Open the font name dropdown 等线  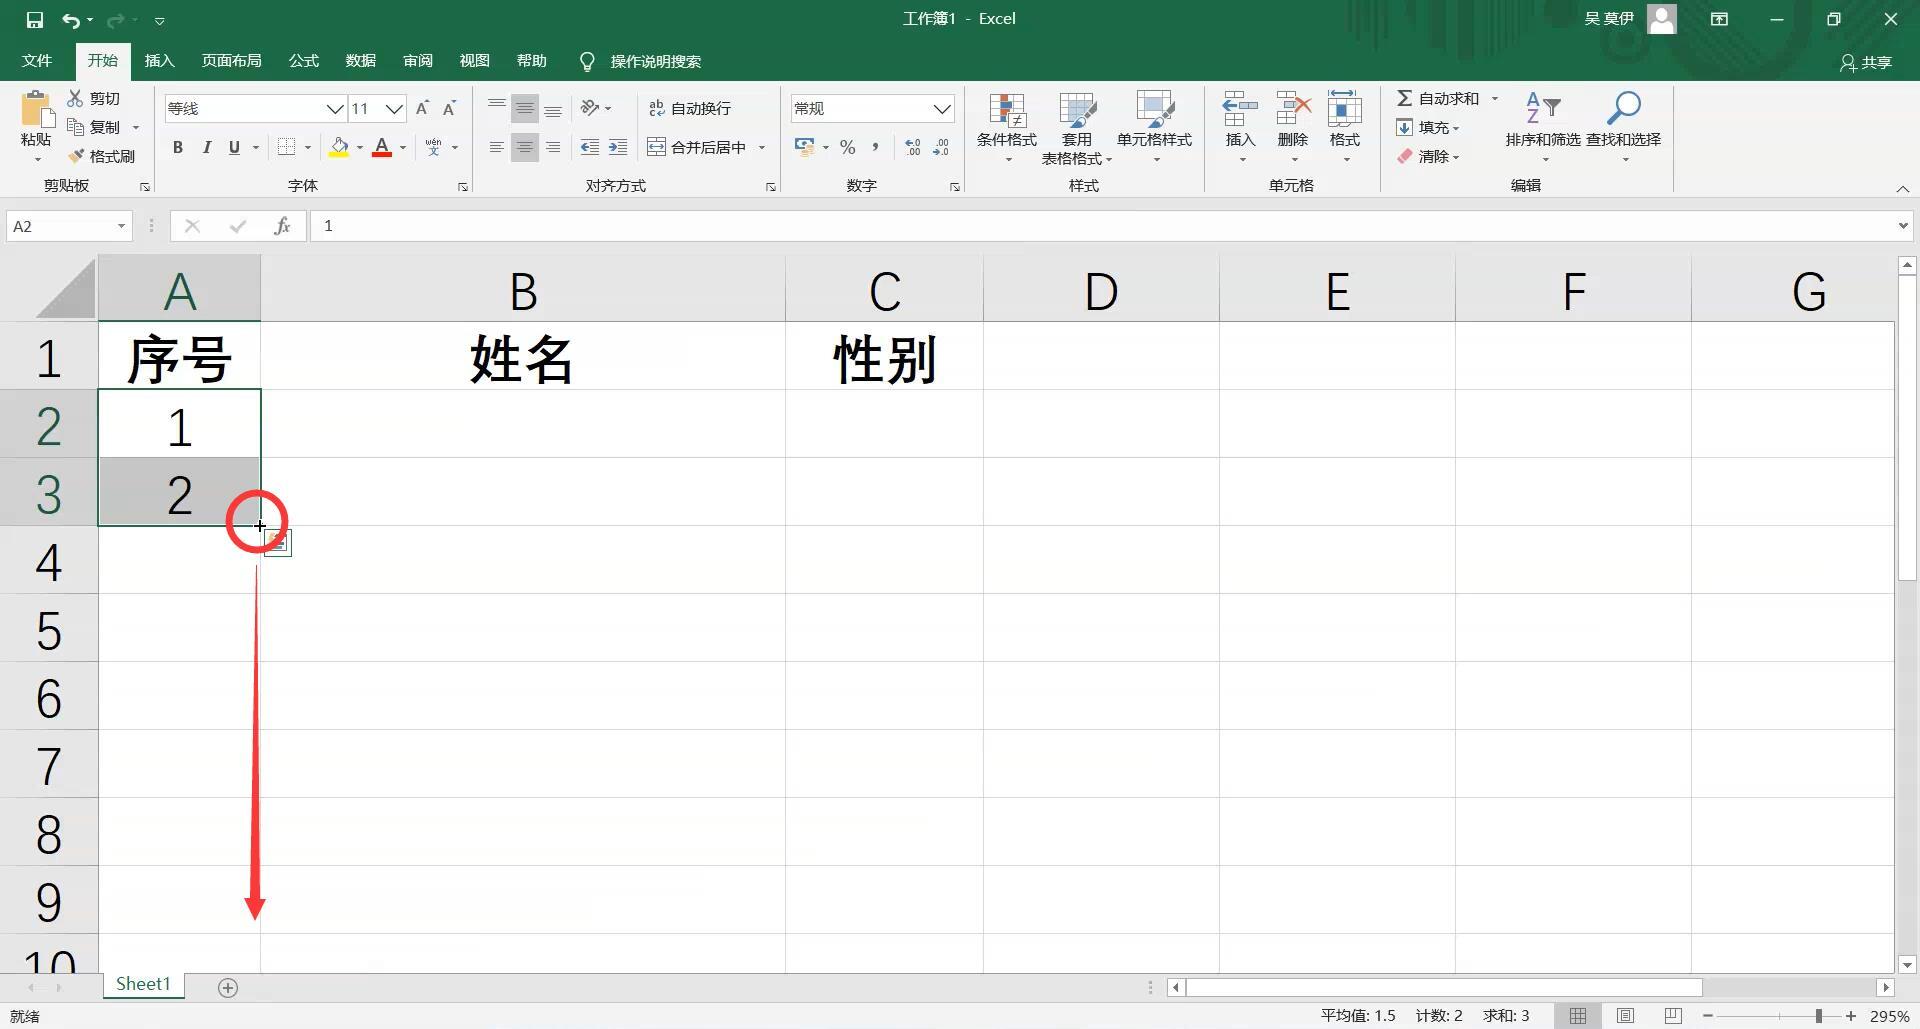coord(335,108)
